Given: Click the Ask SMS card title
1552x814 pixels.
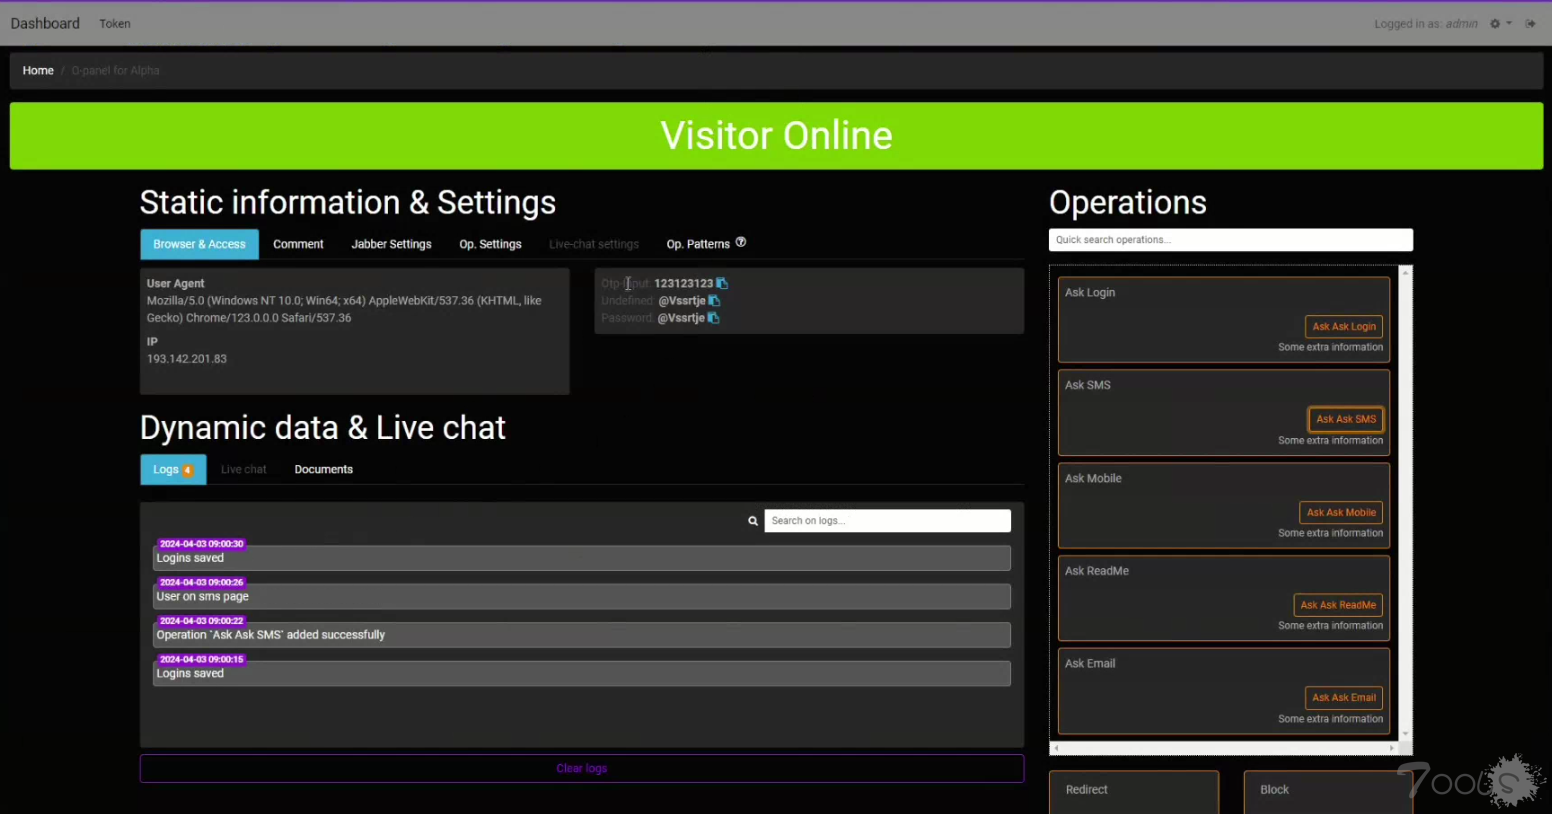Looking at the screenshot, I should point(1088,385).
